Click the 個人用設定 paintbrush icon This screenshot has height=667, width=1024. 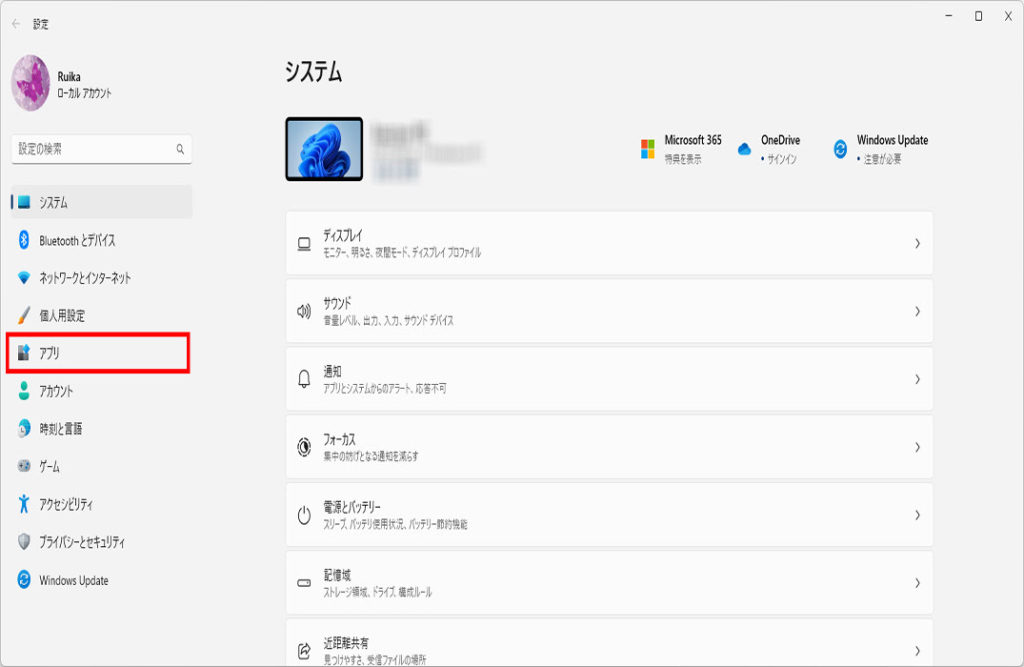tap(25, 316)
